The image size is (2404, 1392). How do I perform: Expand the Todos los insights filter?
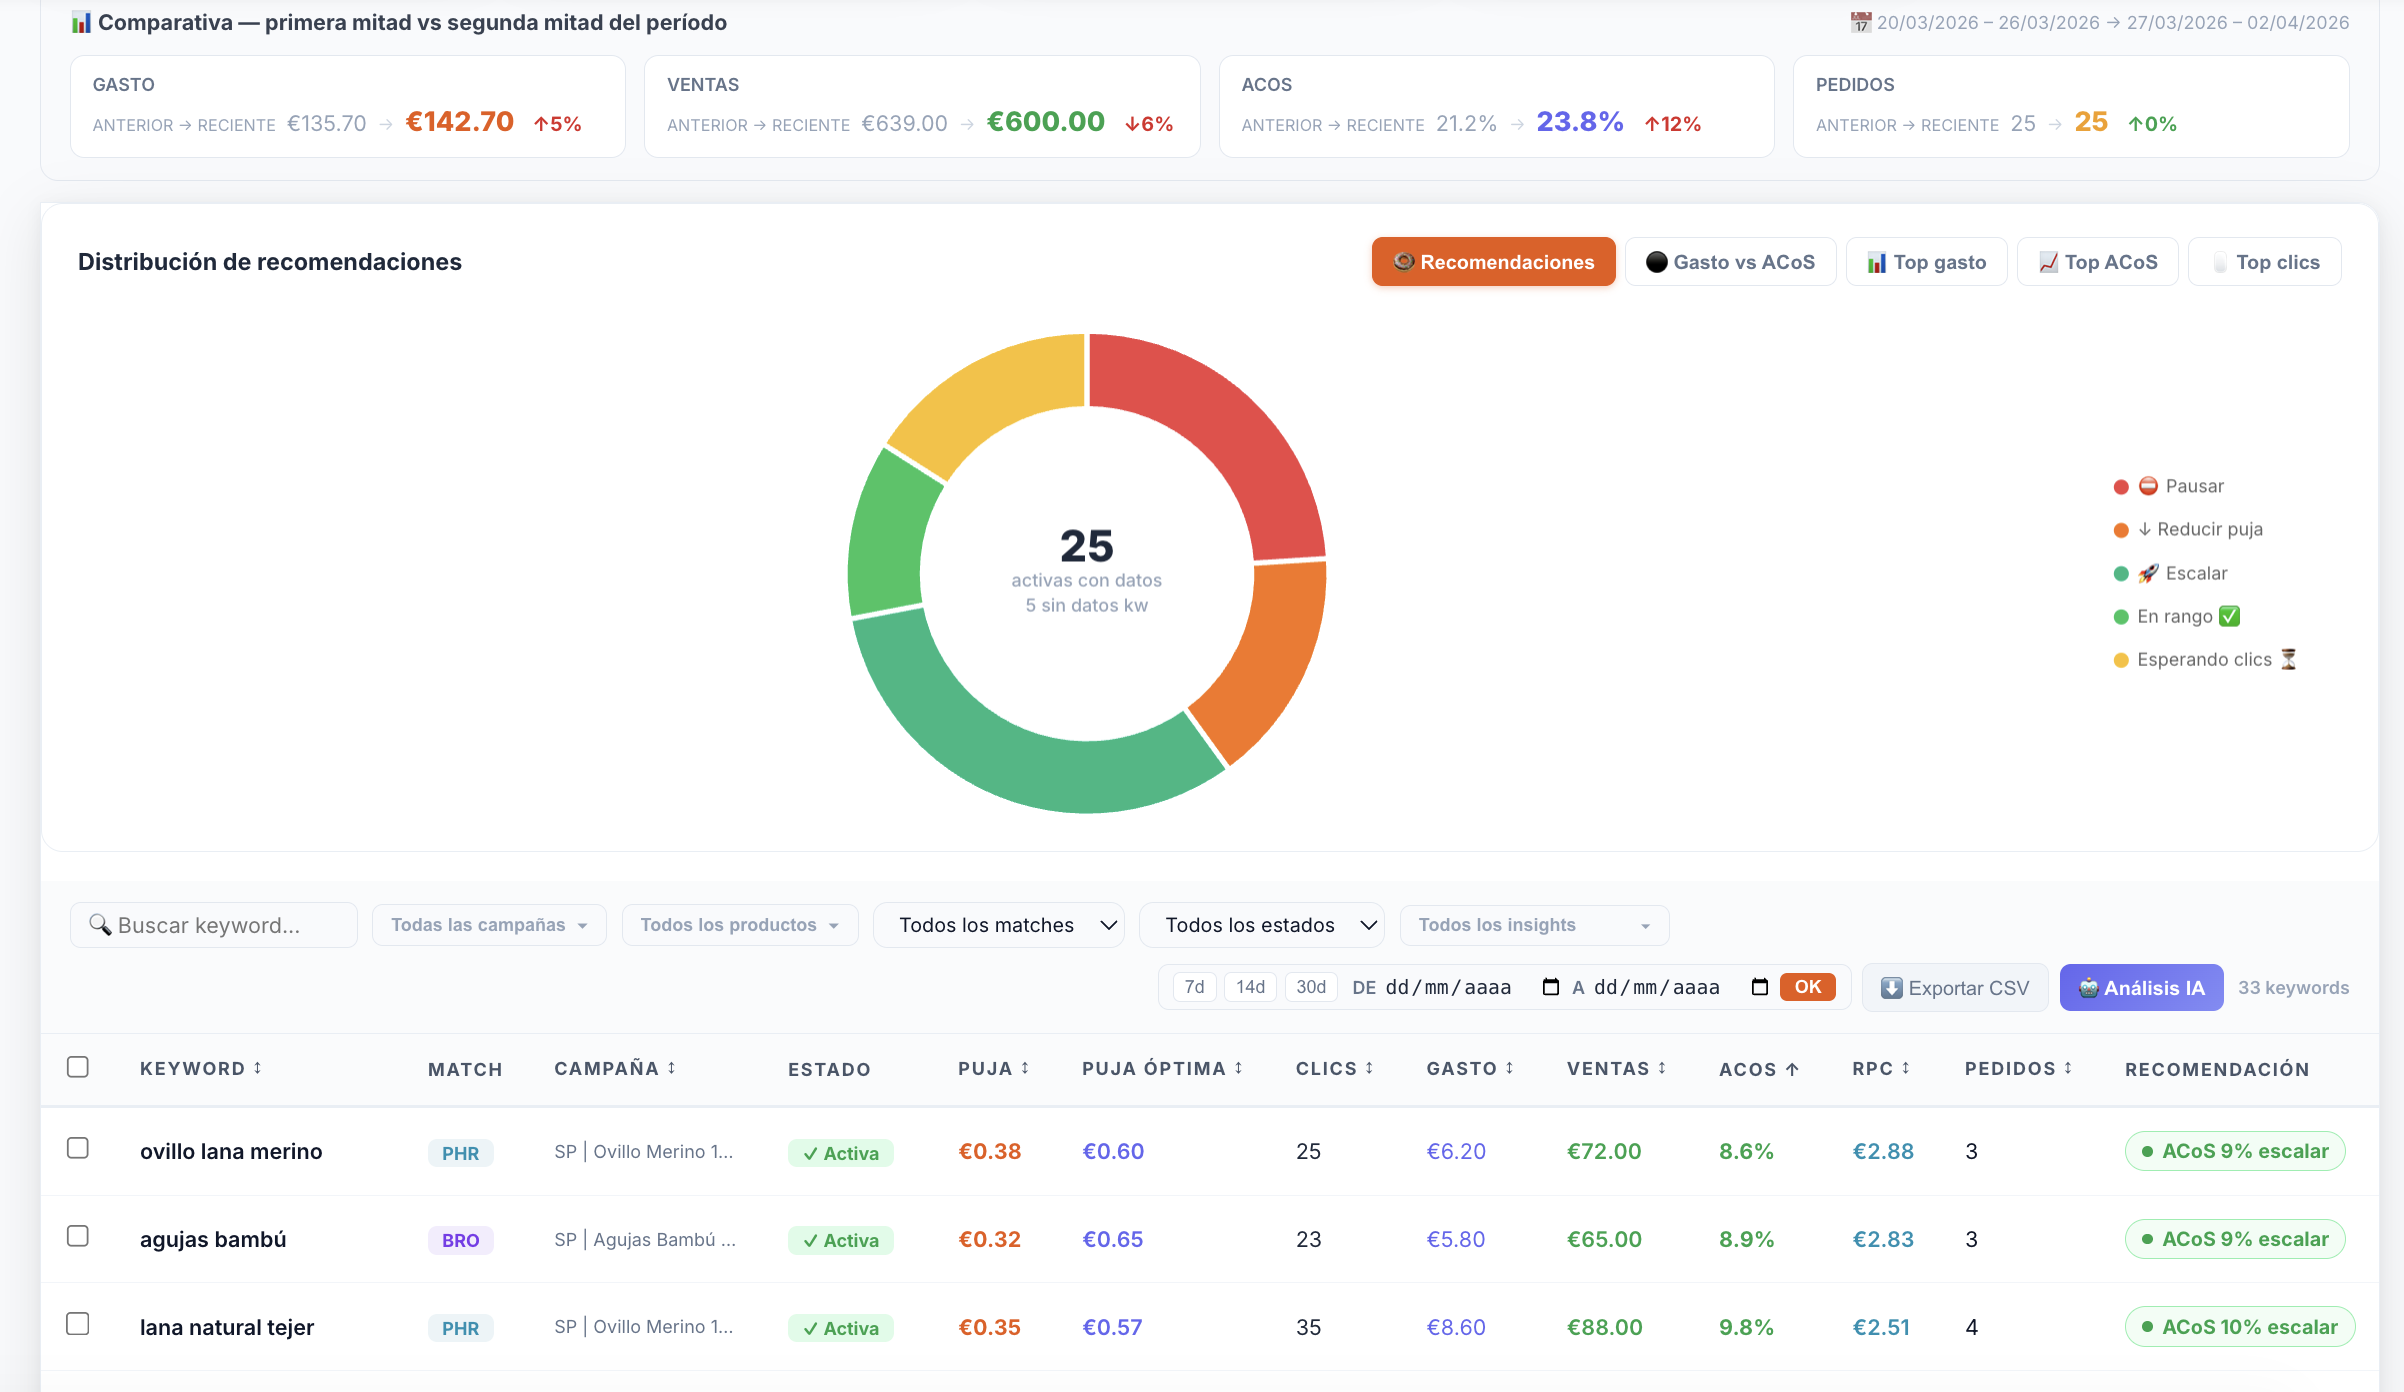click(x=1533, y=924)
